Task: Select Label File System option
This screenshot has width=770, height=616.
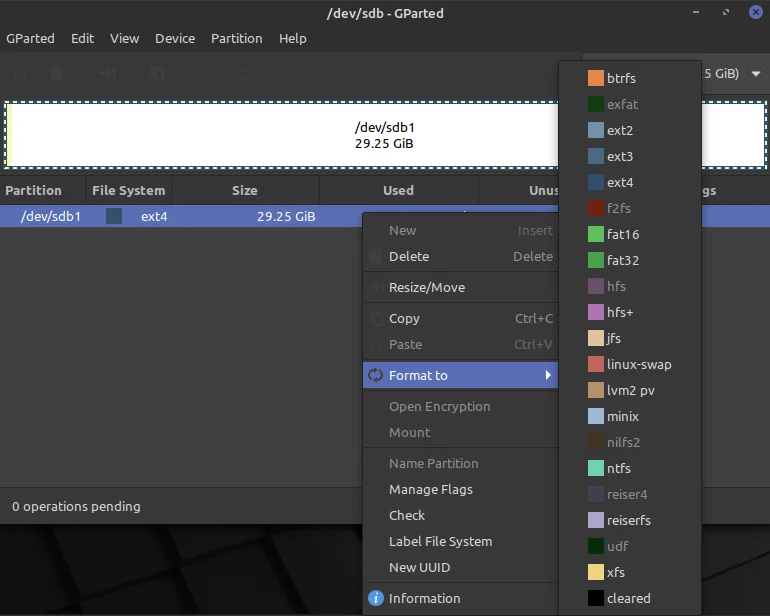Action: pos(460,541)
